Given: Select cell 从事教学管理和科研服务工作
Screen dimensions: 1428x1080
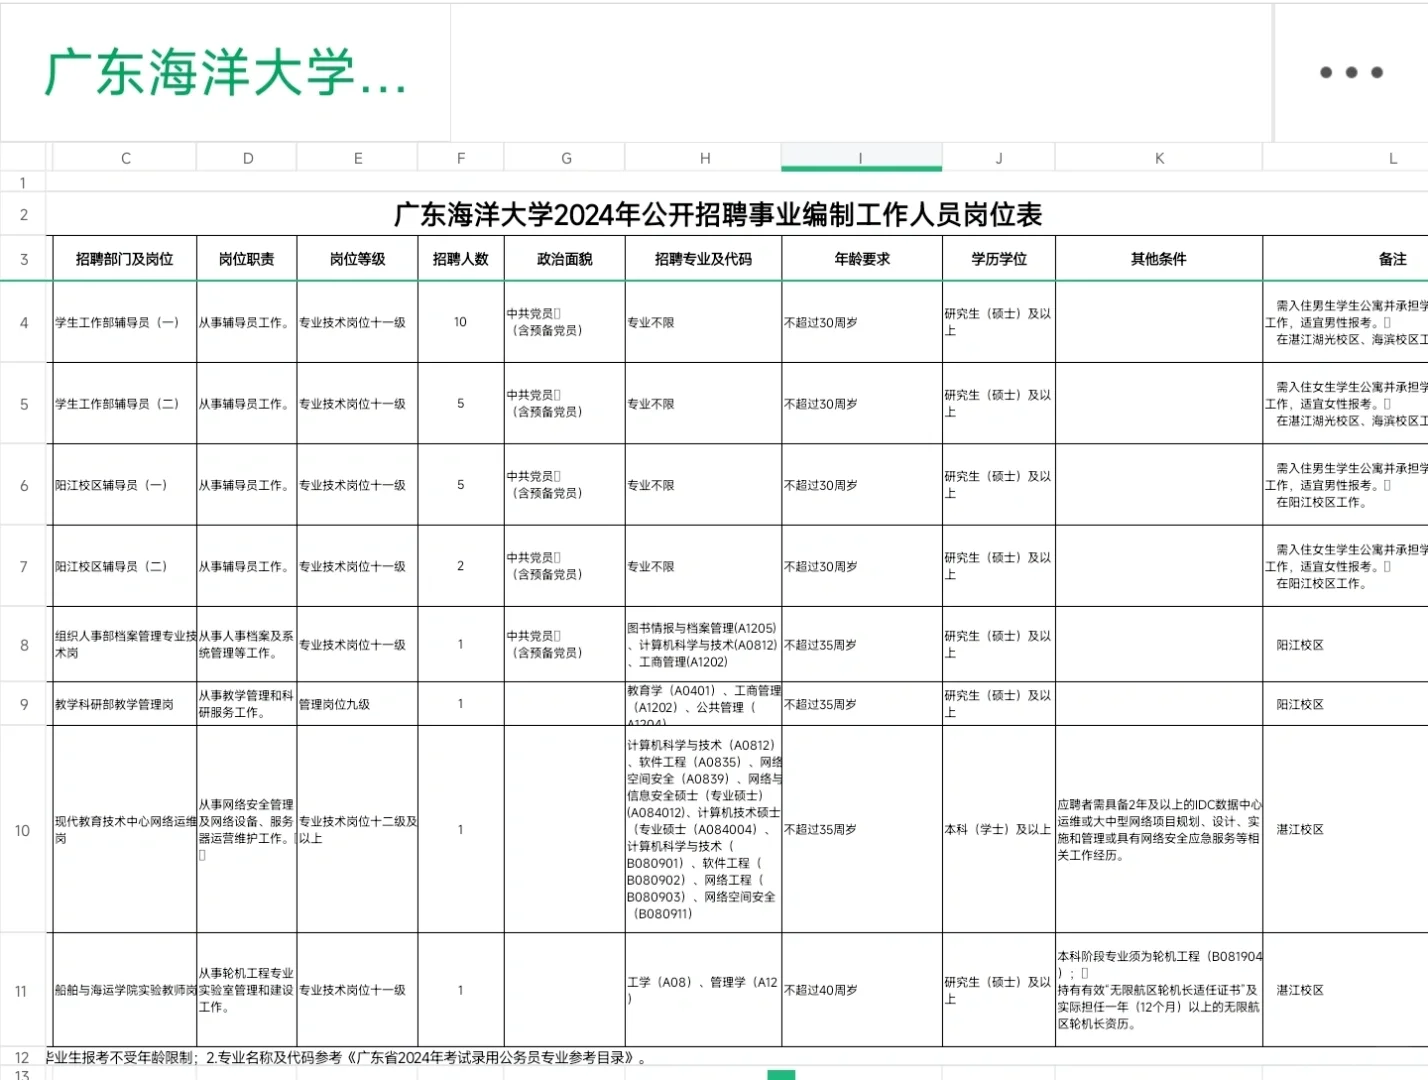Looking at the screenshot, I should coord(247,704).
